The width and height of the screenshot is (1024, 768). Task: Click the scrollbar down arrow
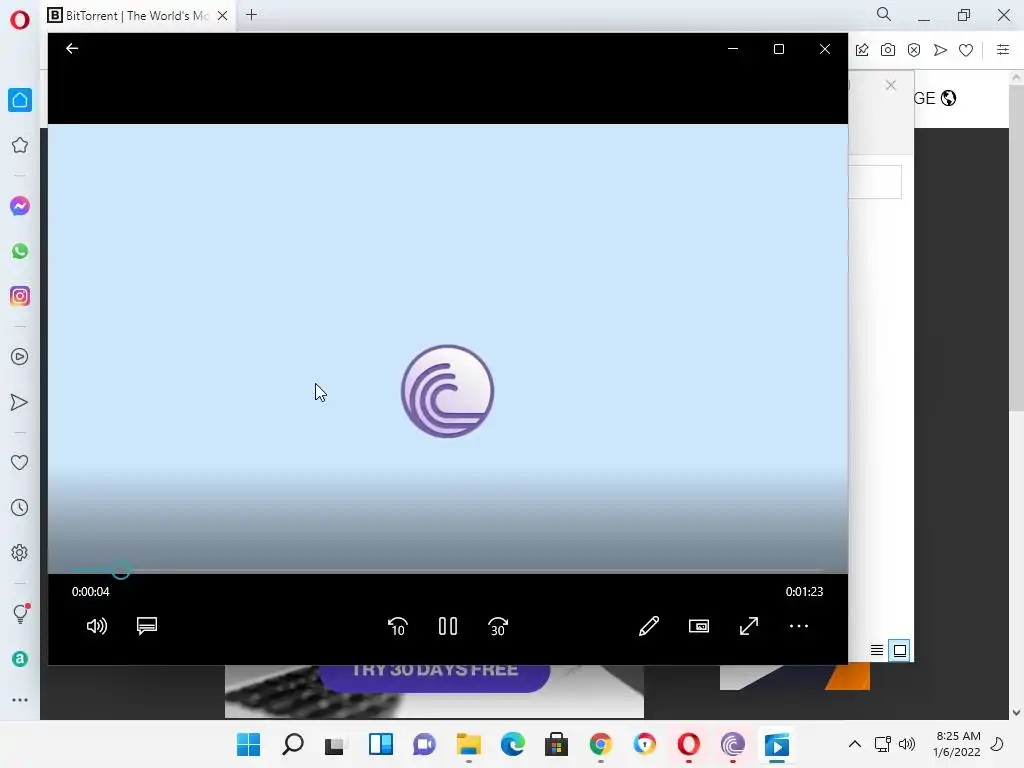(1016, 712)
